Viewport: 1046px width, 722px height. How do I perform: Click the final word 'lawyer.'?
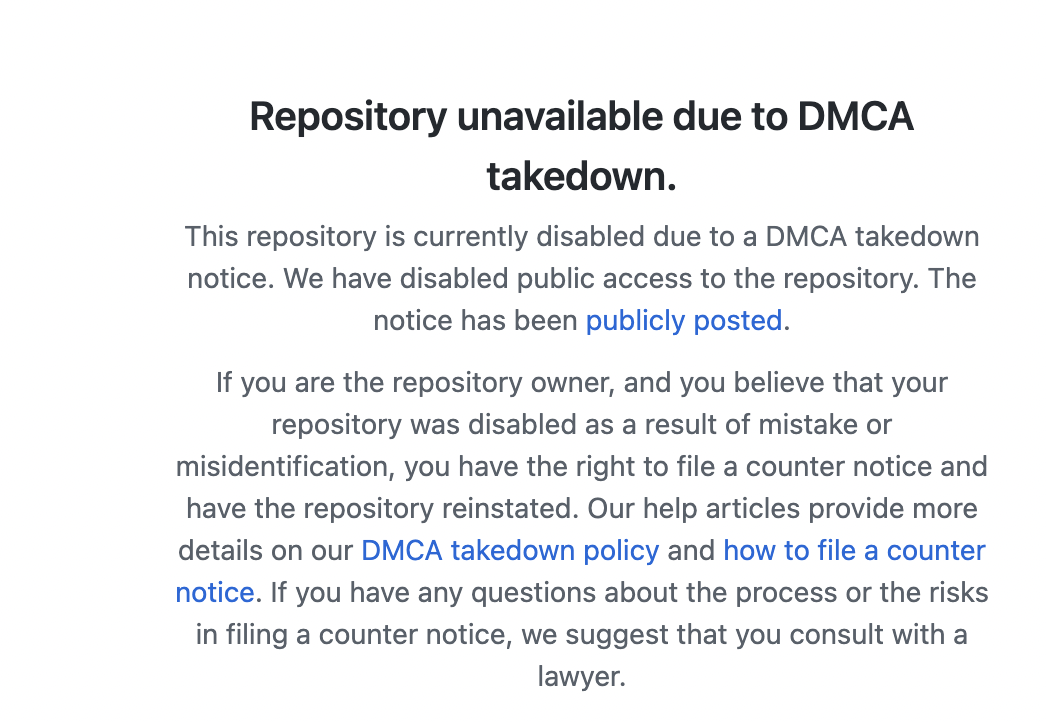[582, 677]
